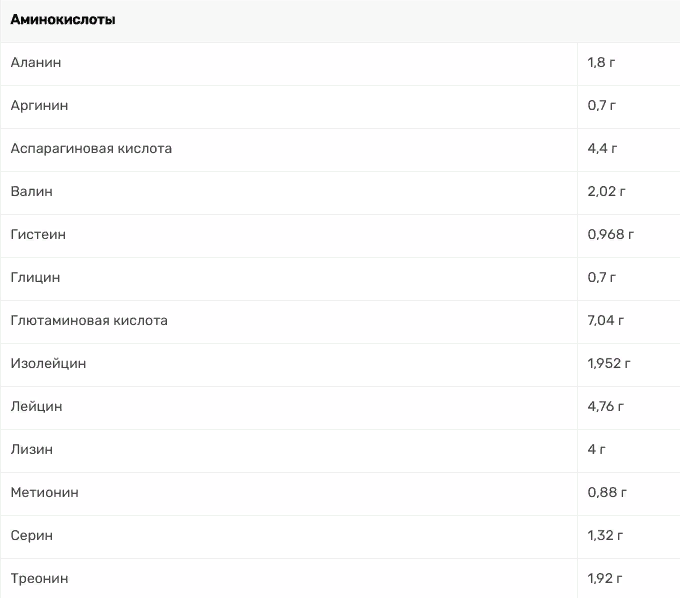Click the Аргинин row label
The image size is (680, 598).
pos(39,105)
